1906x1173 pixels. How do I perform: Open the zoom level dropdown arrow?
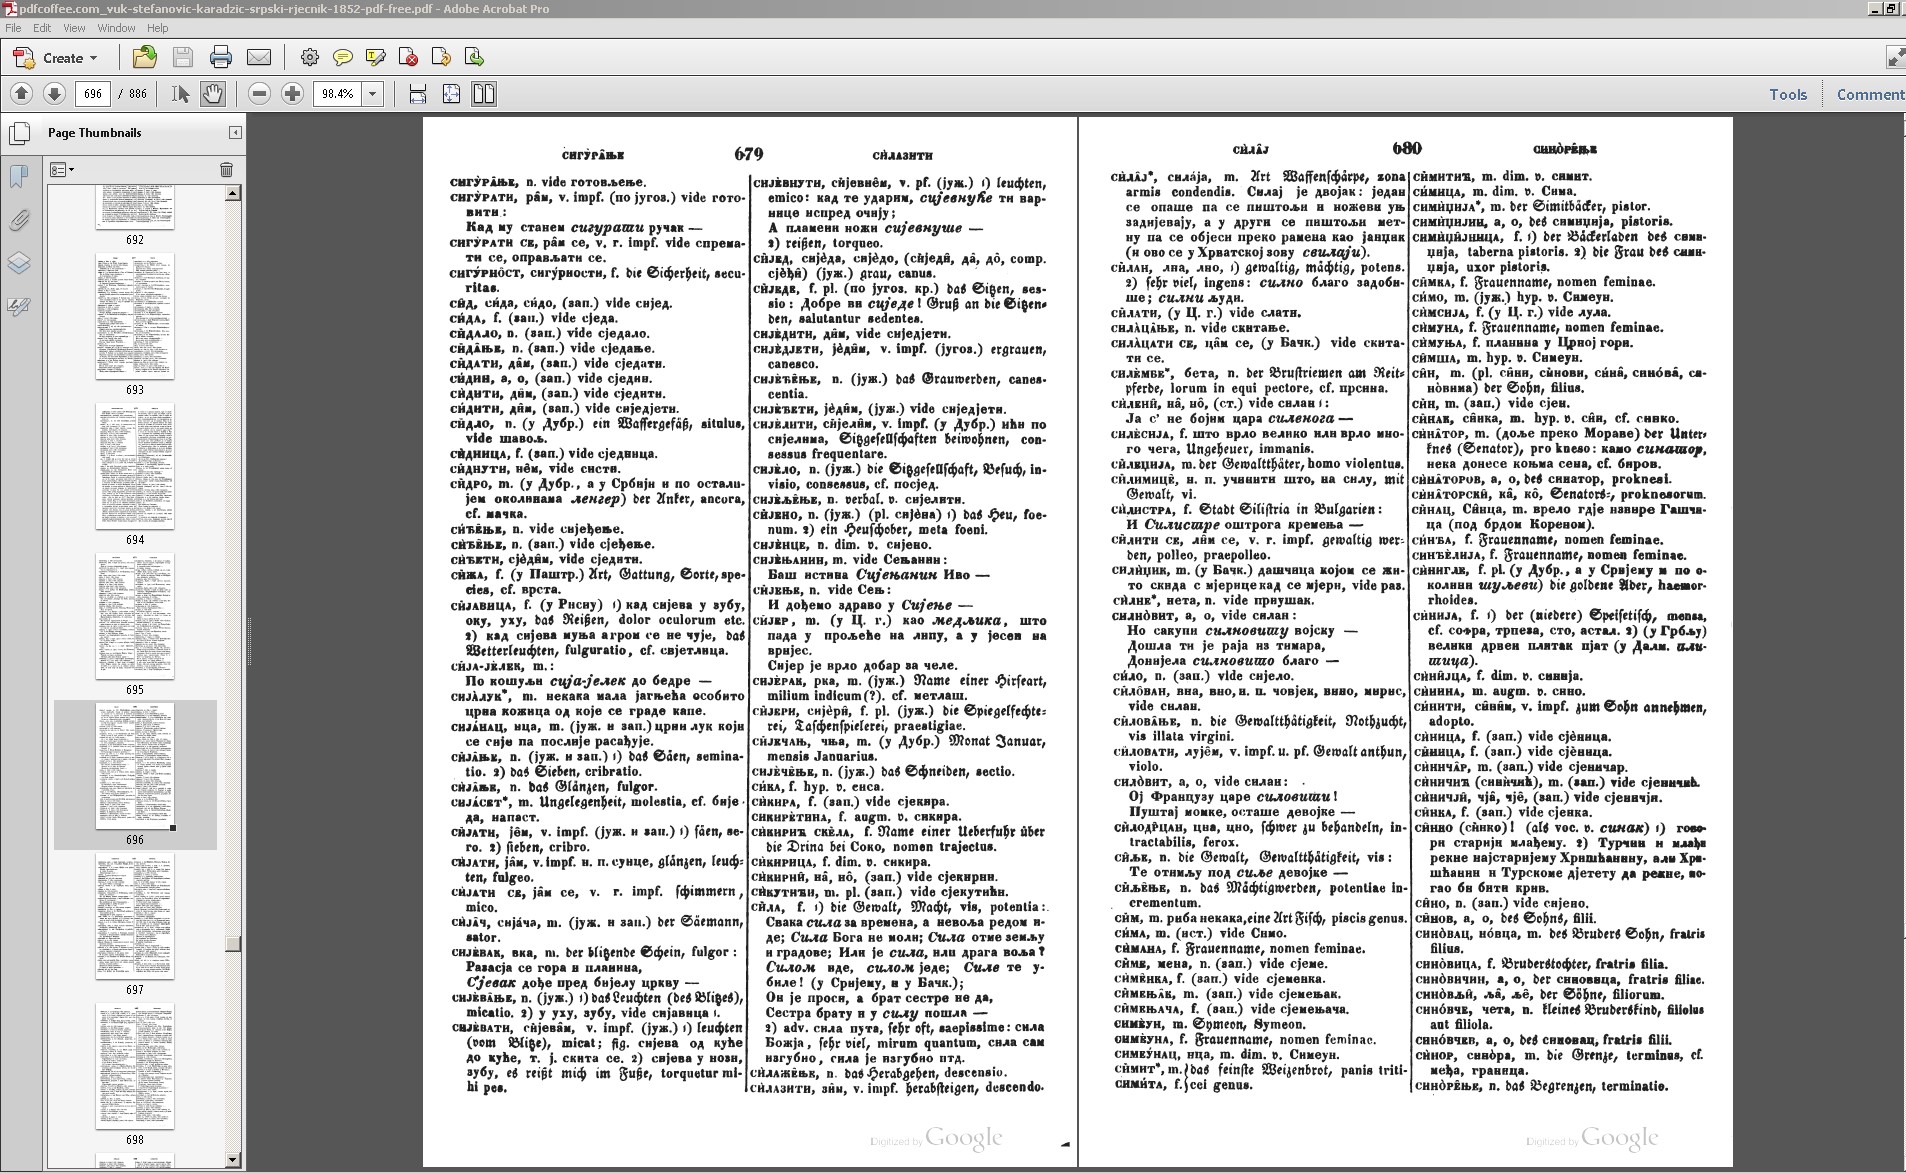pos(373,94)
